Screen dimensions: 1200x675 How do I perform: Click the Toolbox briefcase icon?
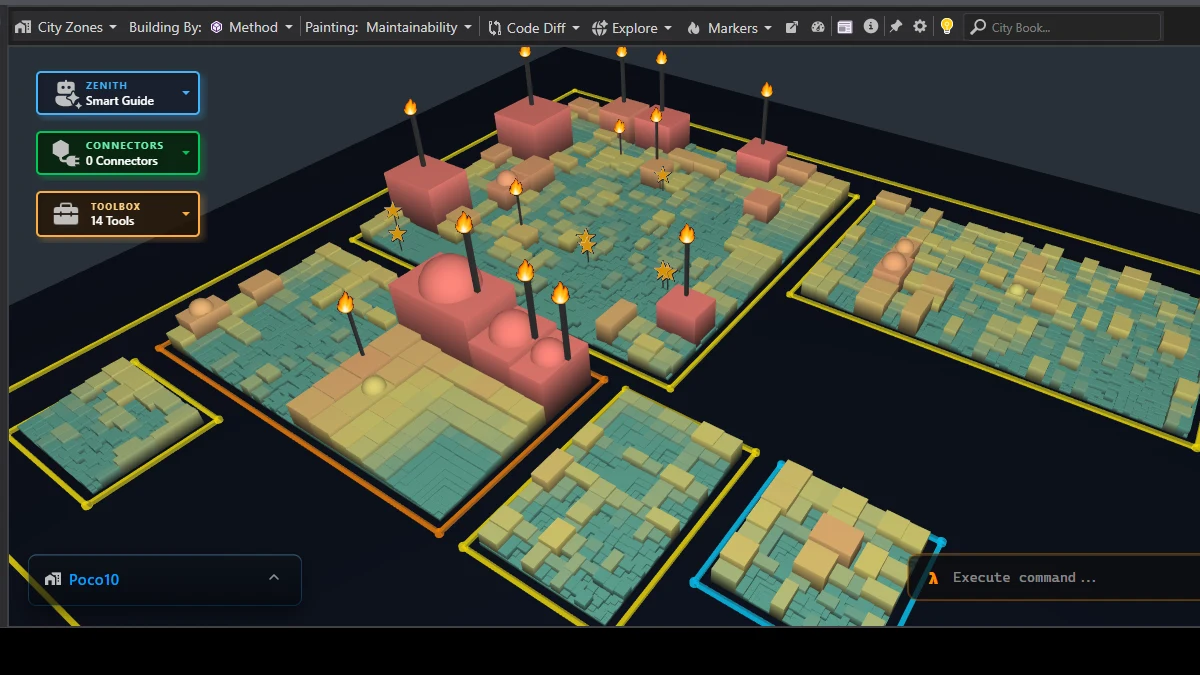pyautogui.click(x=66, y=214)
